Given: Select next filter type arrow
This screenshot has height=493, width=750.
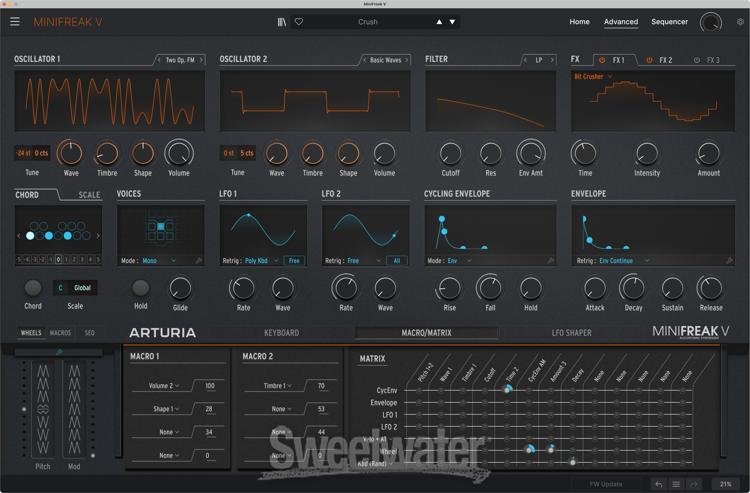Looking at the screenshot, I should pos(551,60).
